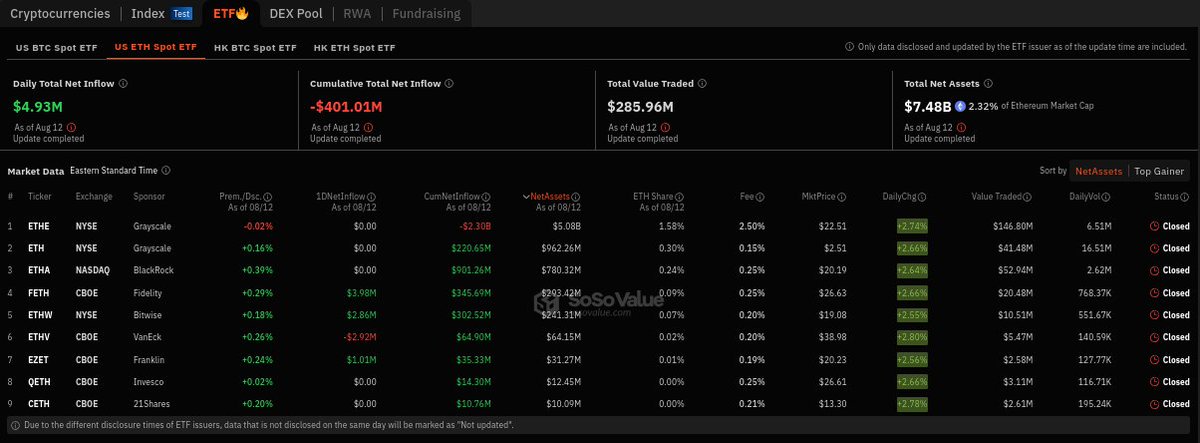Click the fire icon on ETF tab
Viewport: 1200px width, 443px height.
[242, 14]
